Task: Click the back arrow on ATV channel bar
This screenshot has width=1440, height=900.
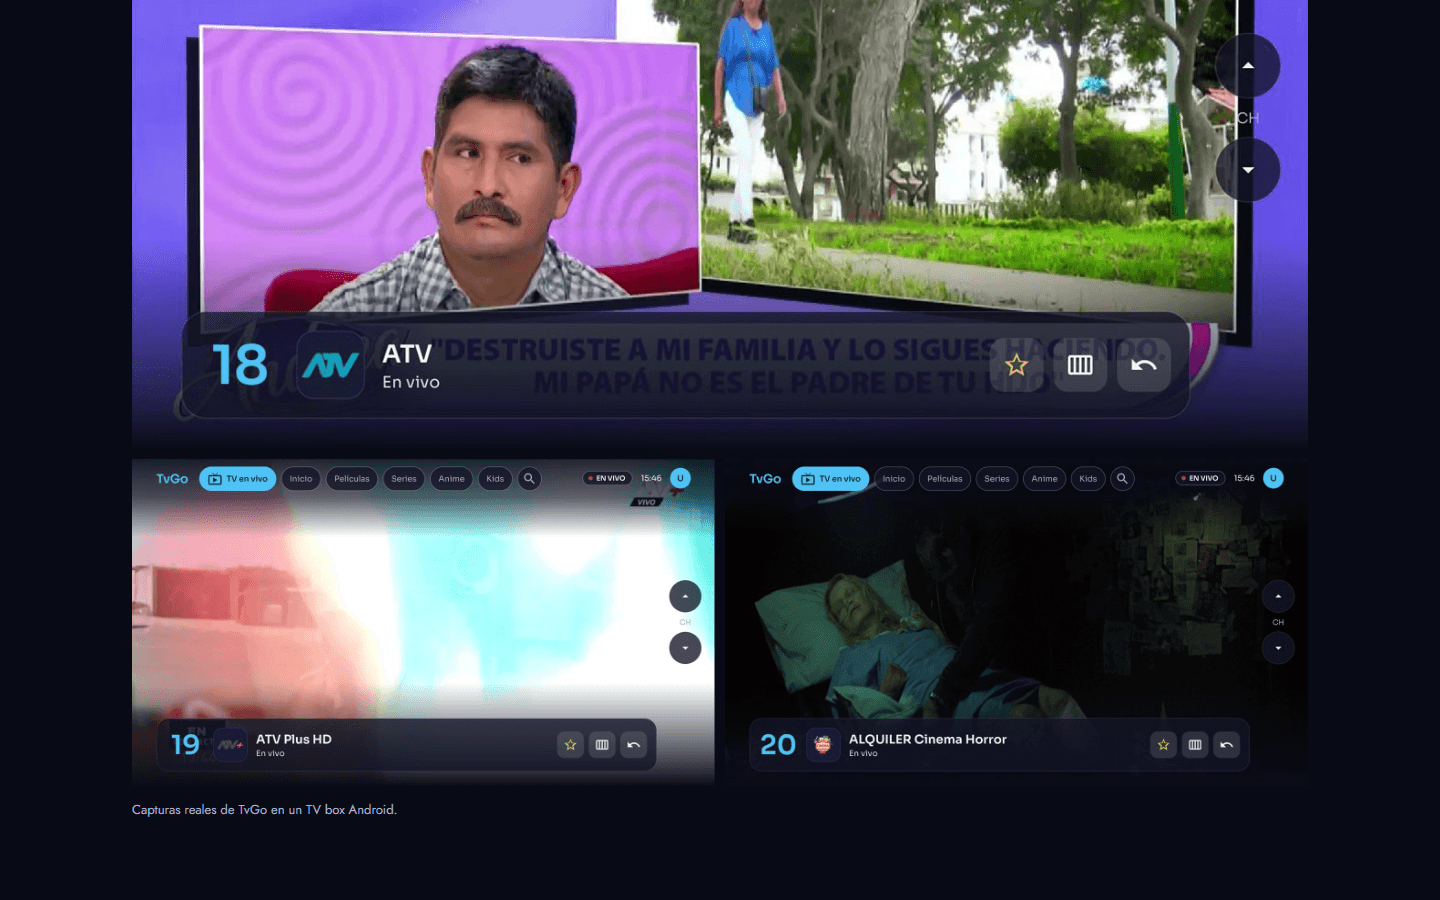Action: point(1144,365)
